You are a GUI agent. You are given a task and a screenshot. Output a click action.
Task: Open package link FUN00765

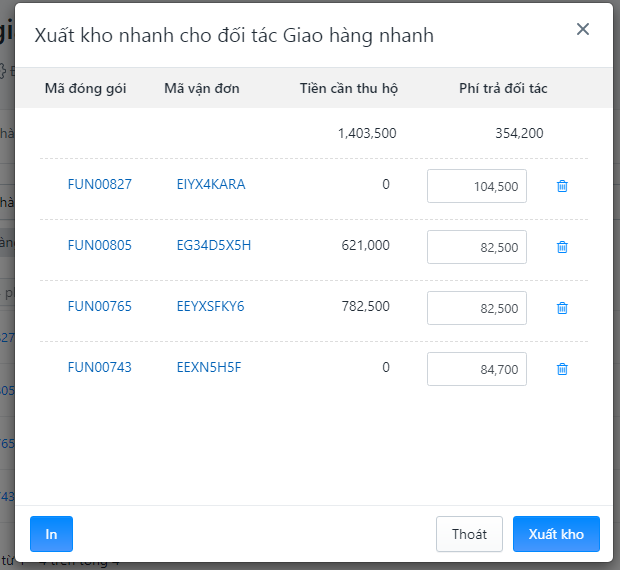[100, 306]
